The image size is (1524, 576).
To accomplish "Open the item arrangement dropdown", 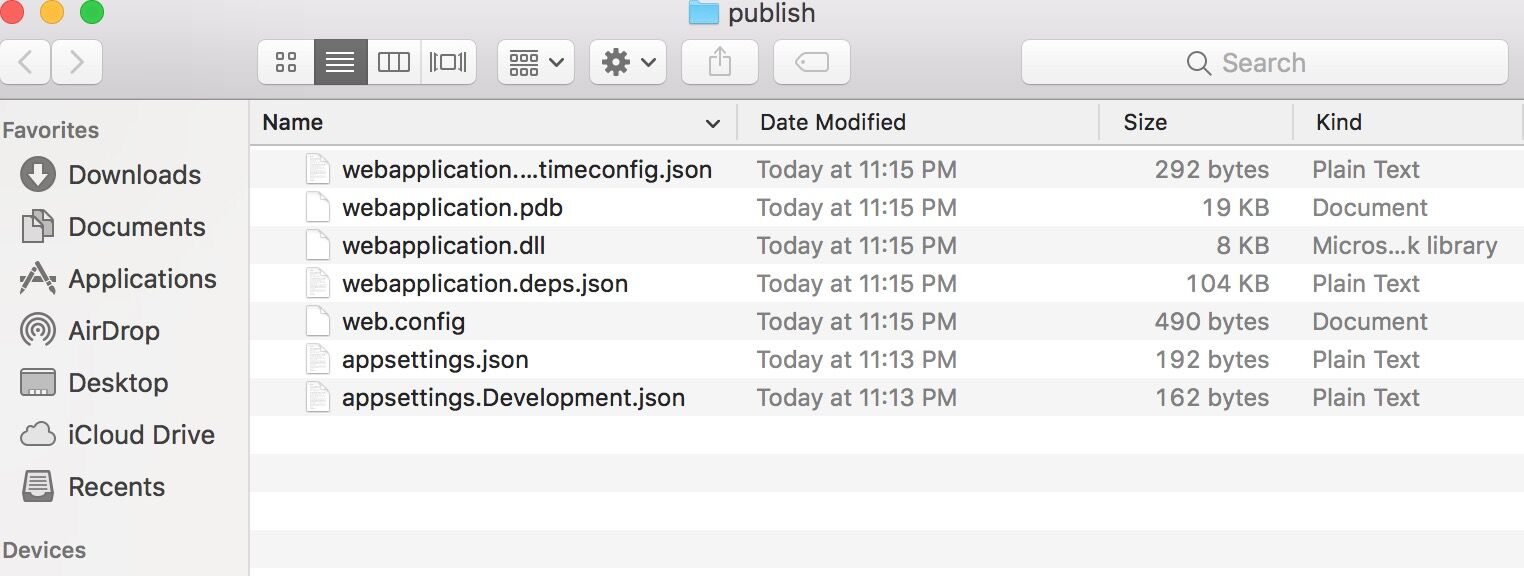I will pos(535,61).
